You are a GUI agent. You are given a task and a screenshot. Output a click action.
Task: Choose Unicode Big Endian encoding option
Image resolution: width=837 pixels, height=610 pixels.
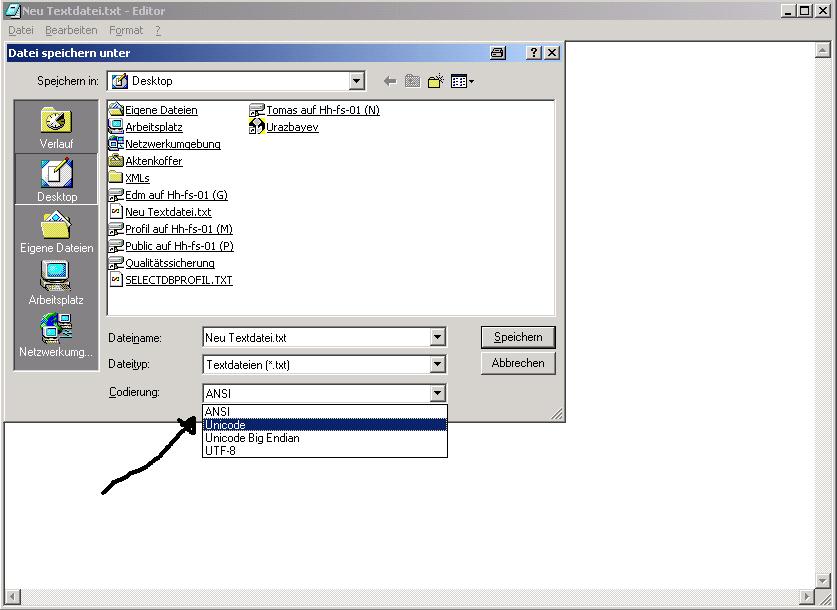pyautogui.click(x=325, y=438)
